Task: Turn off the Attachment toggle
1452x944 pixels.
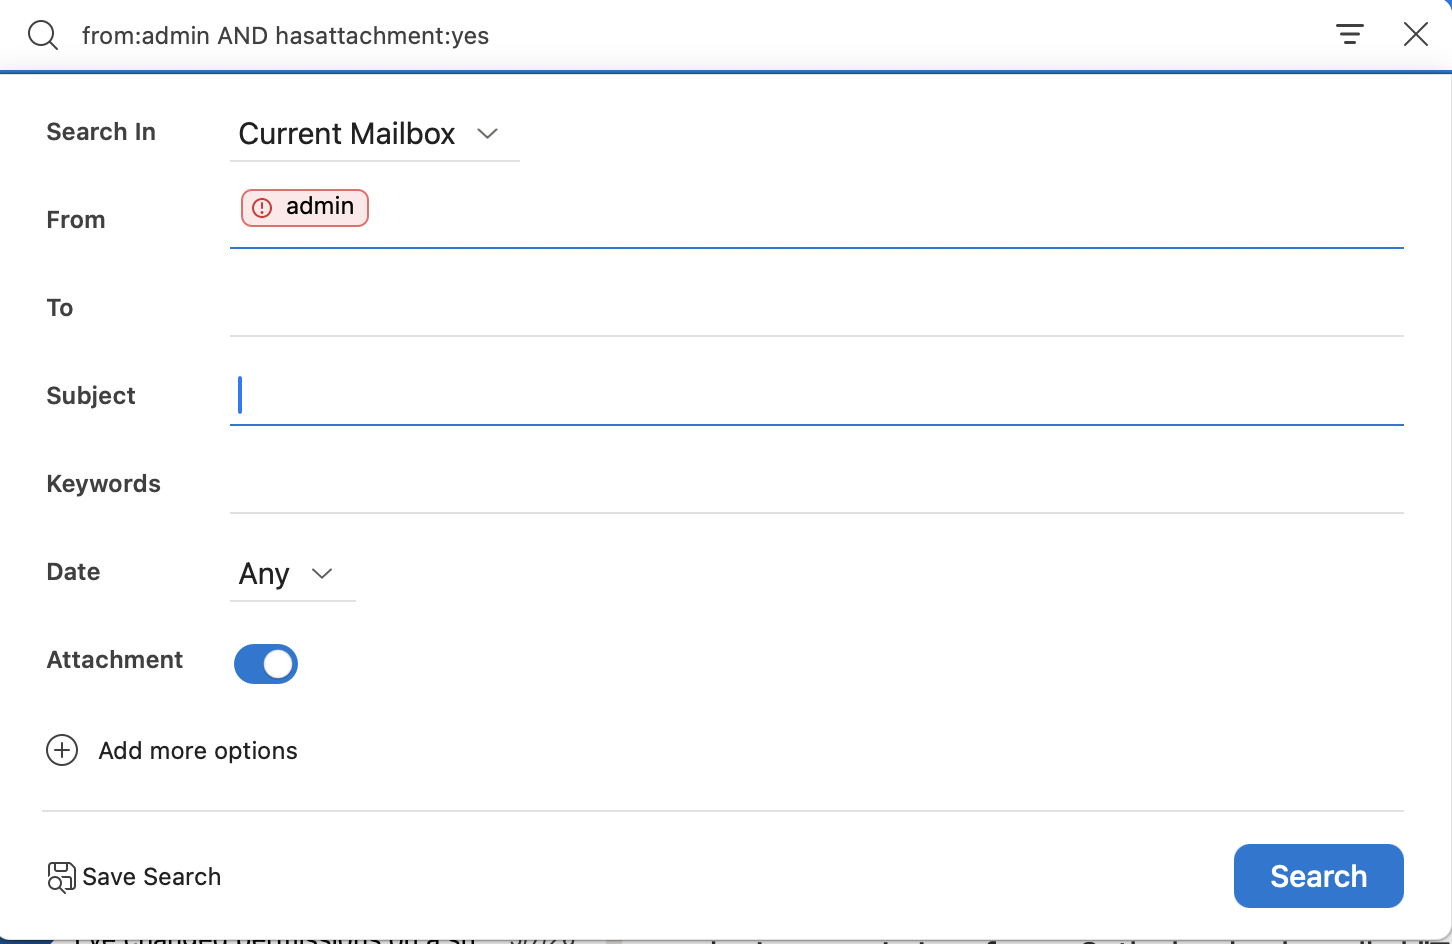Action: (x=266, y=664)
